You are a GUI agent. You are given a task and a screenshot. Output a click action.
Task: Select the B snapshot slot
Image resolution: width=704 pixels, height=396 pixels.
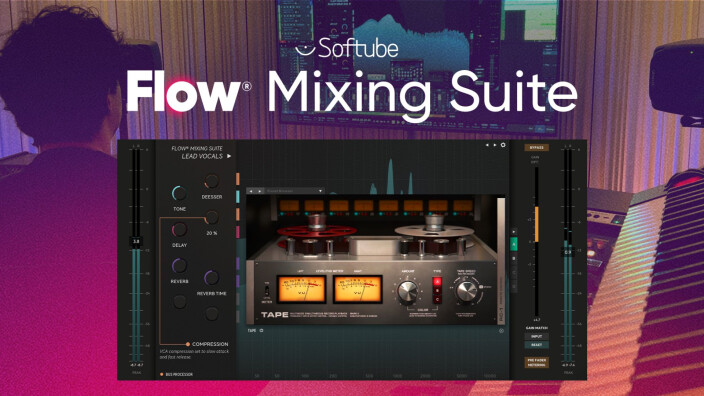pyautogui.click(x=514, y=259)
